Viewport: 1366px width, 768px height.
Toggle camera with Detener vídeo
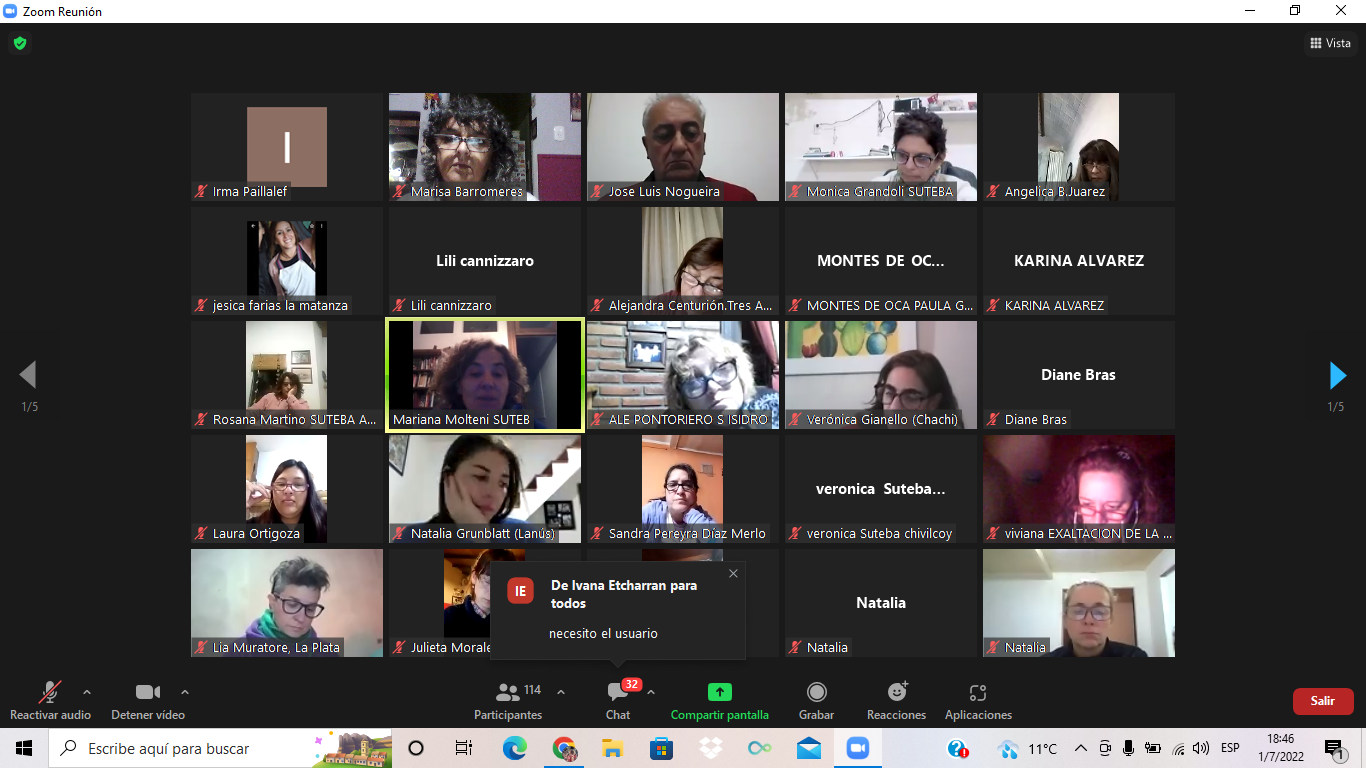(x=147, y=699)
